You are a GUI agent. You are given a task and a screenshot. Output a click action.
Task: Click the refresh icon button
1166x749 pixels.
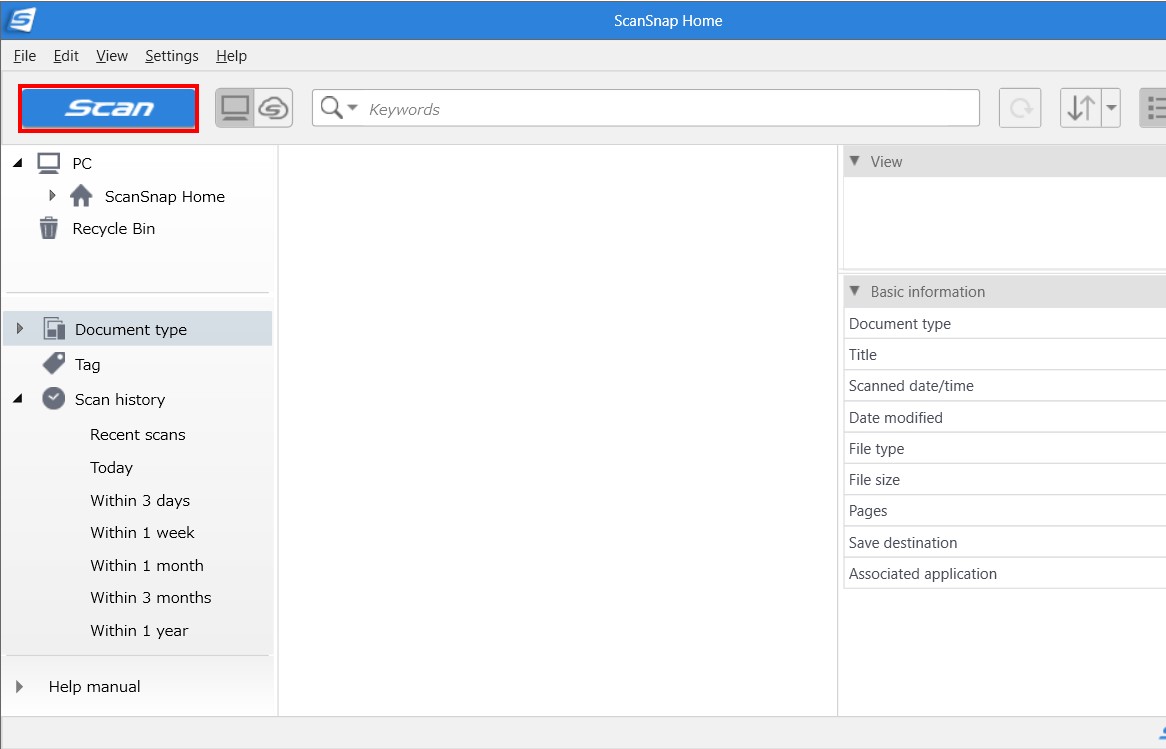pos(1020,109)
